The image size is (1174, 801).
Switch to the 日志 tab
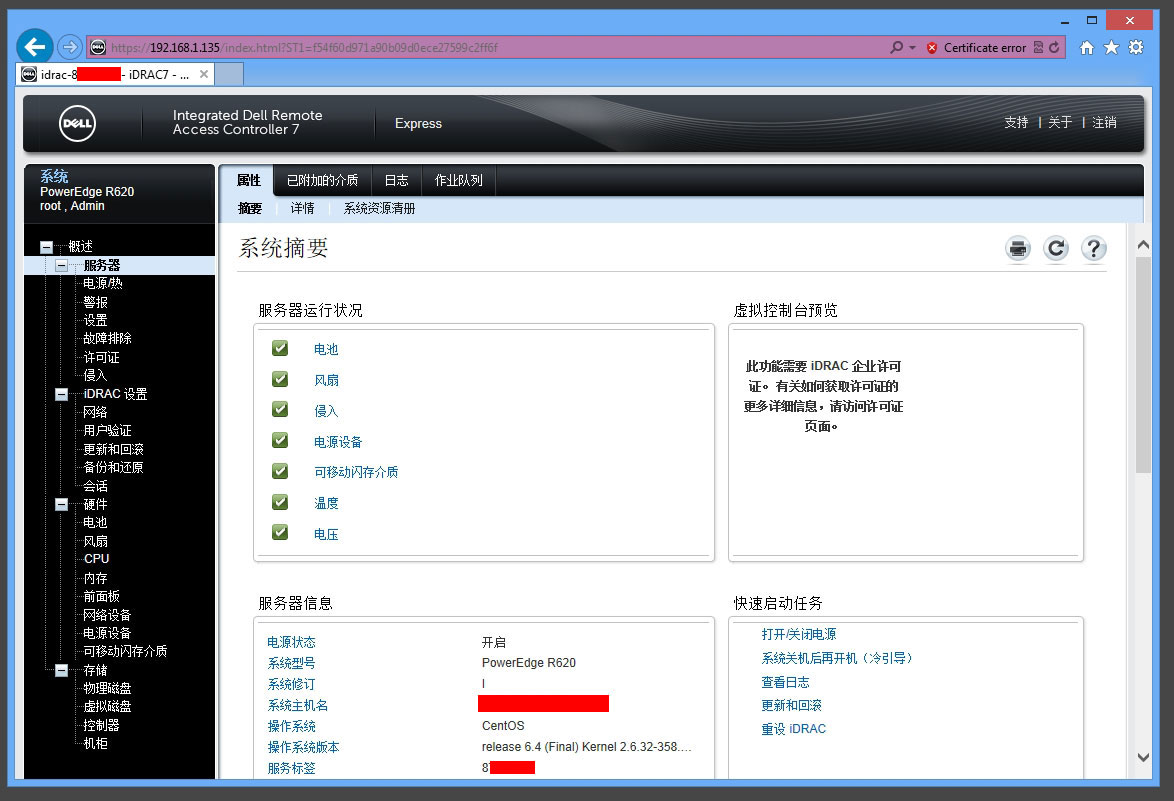tap(397, 180)
